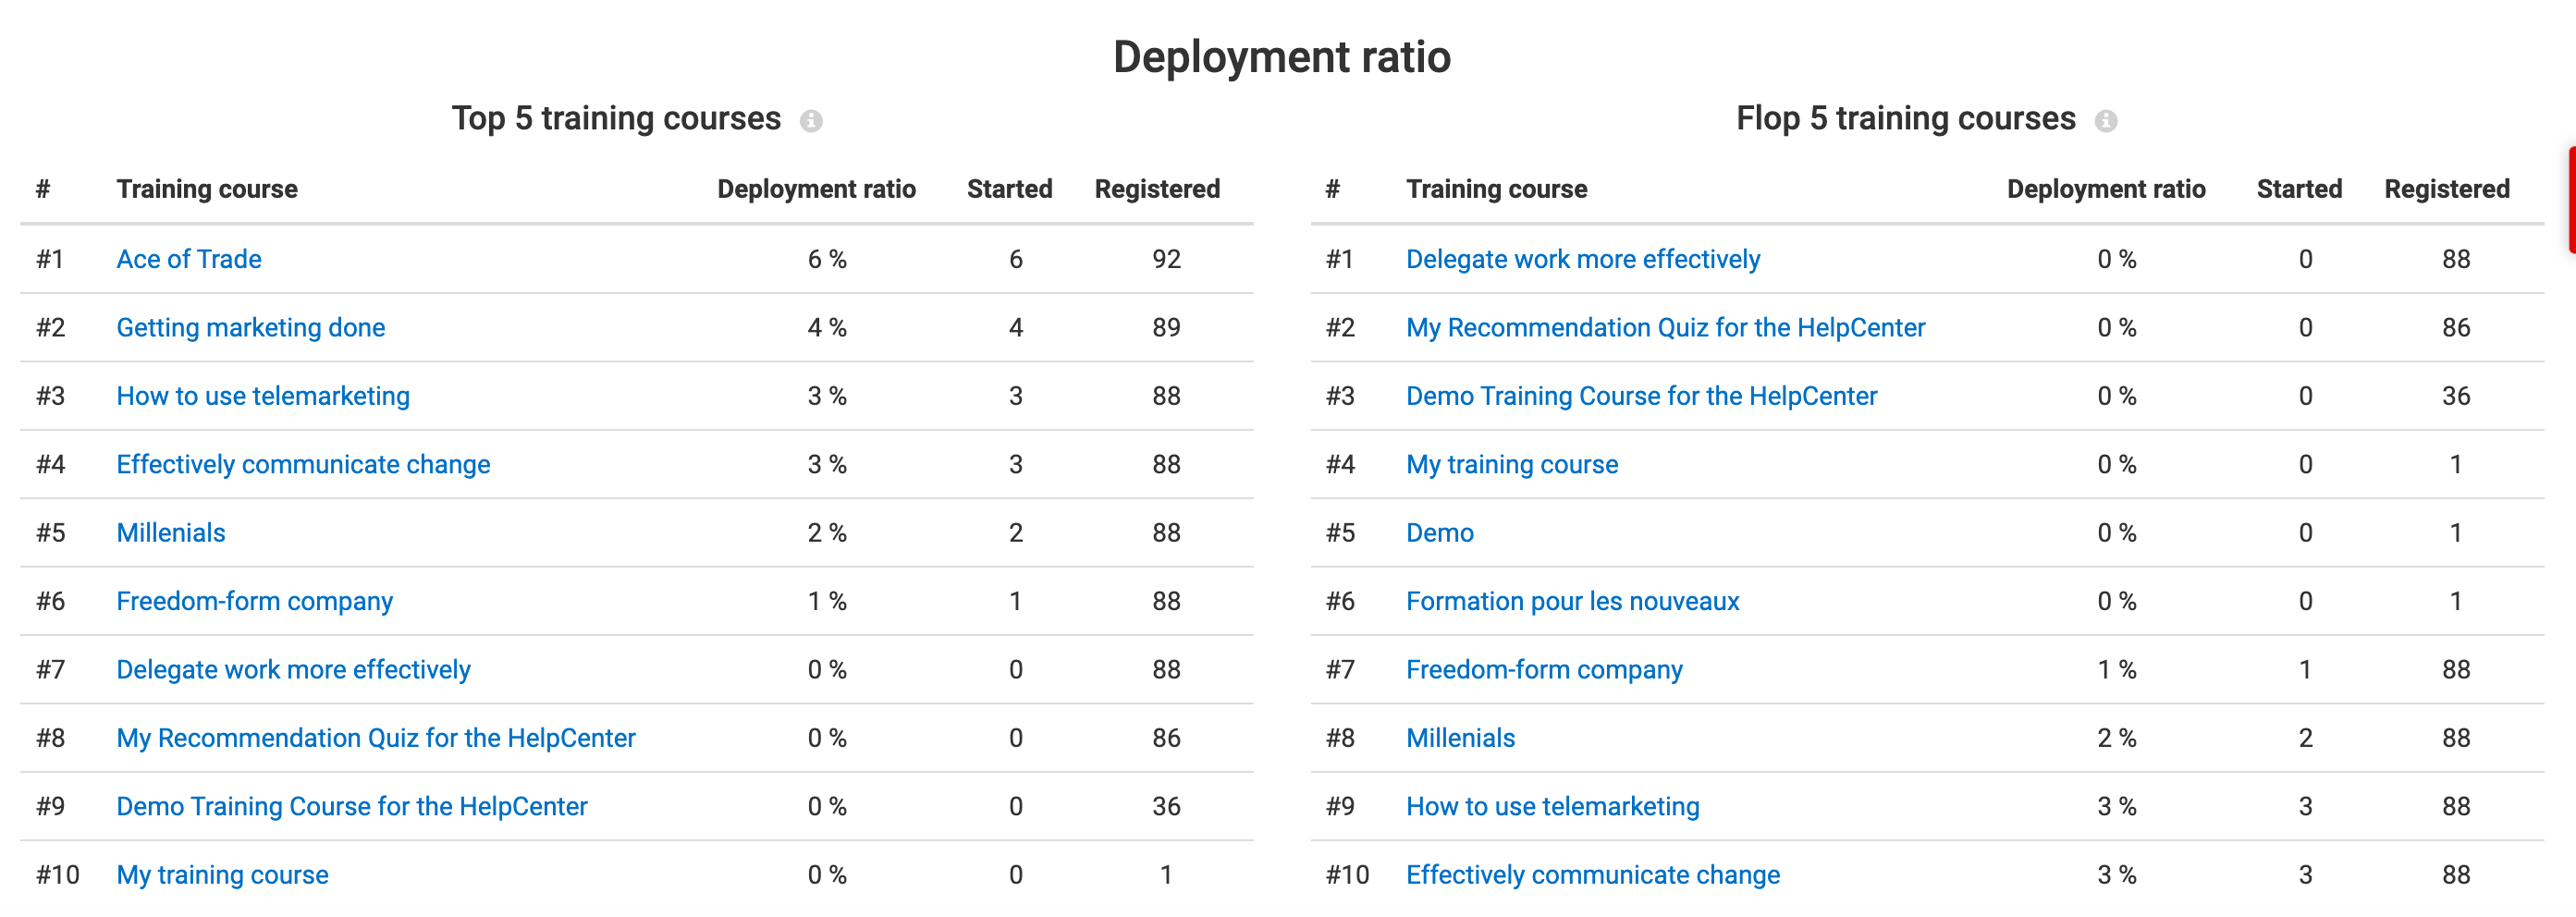
Task: Click Training course header in Top table
Action: coord(207,189)
